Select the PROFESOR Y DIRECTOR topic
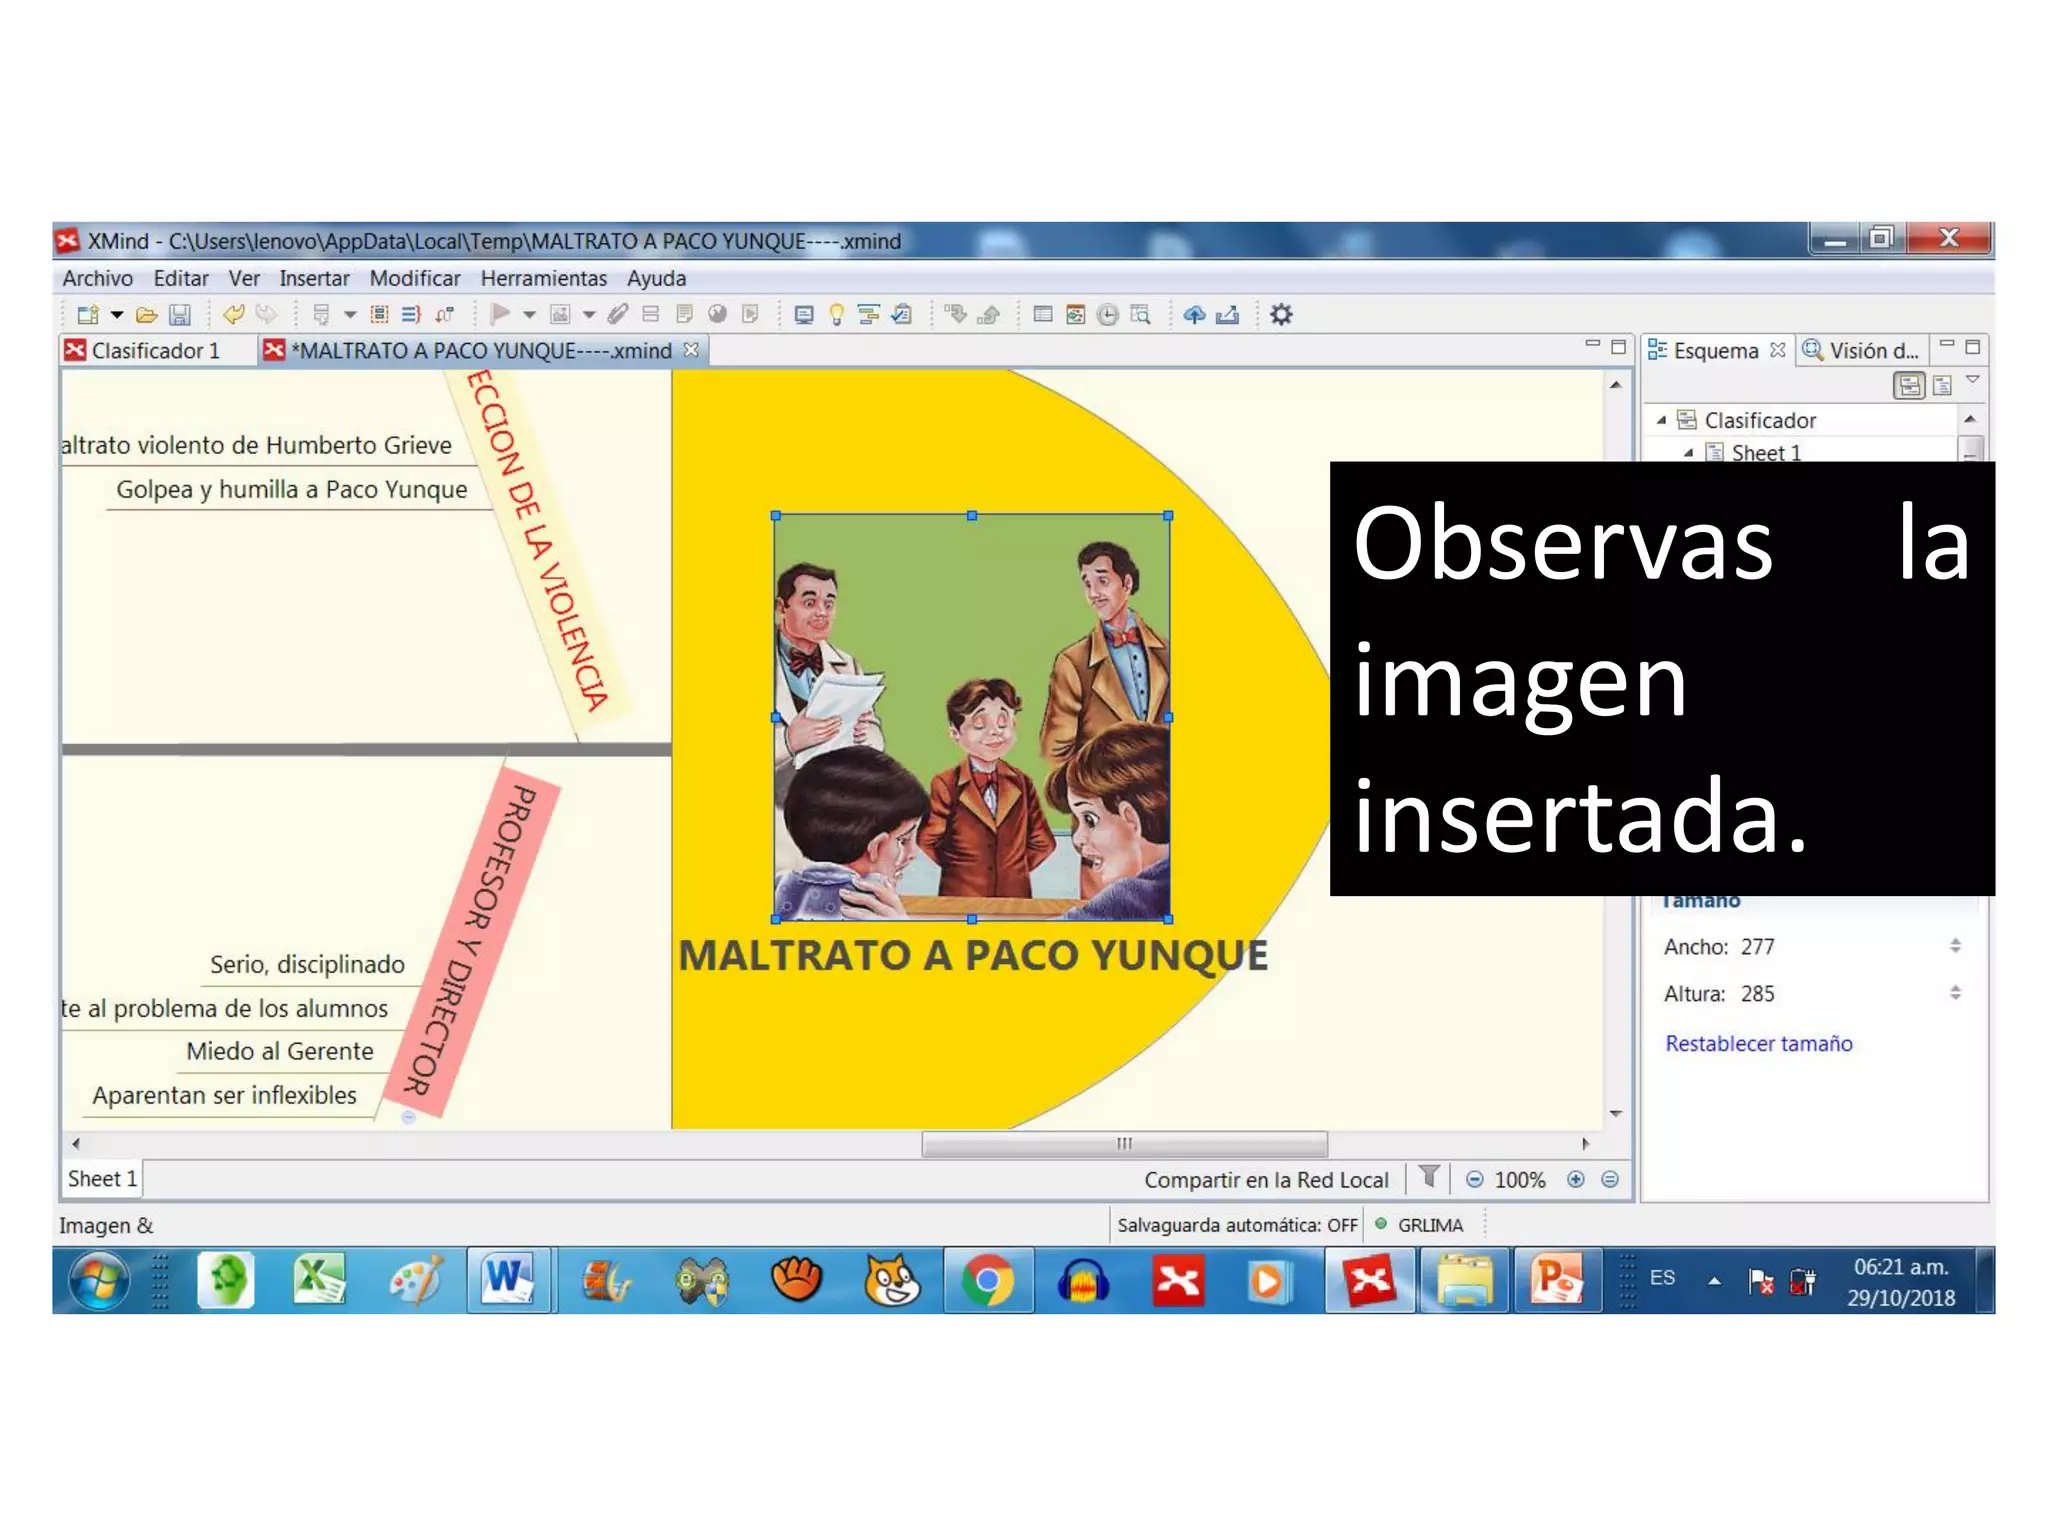The image size is (2048, 1536). point(474,940)
